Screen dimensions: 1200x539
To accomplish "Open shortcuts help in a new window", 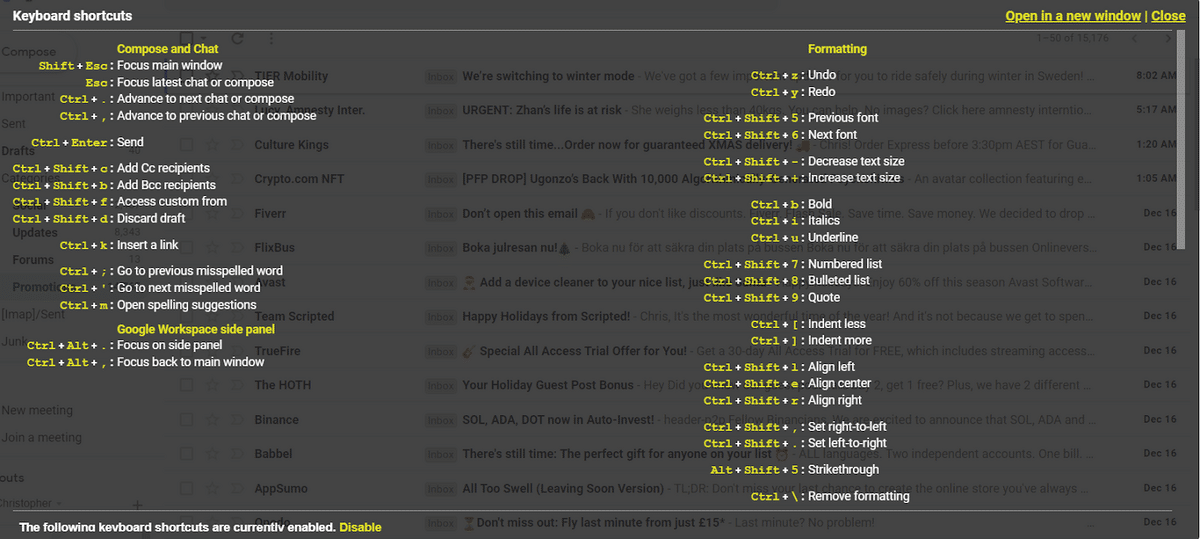I will pyautogui.click(x=1073, y=16).
